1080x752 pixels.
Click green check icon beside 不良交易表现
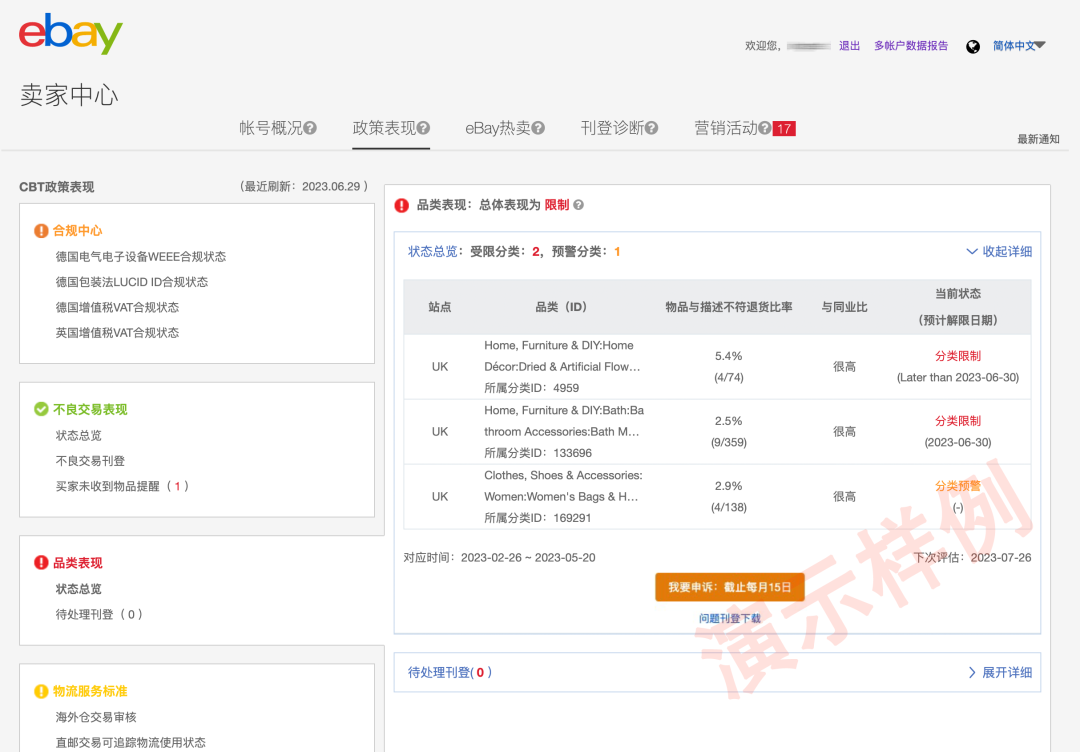41,409
